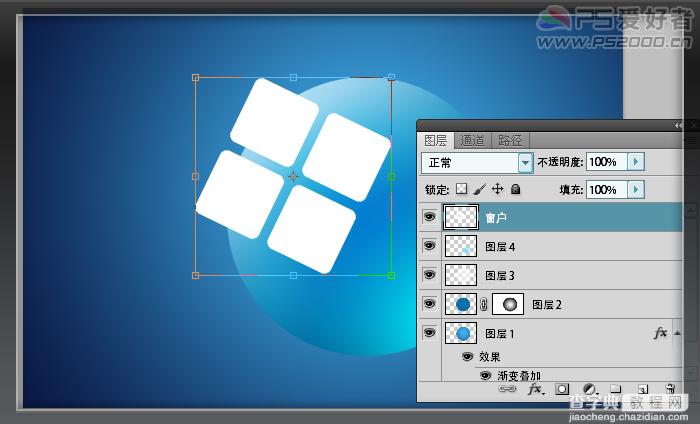
Task: Select the 图层 2 layer mask thumbnail
Action: click(x=508, y=304)
